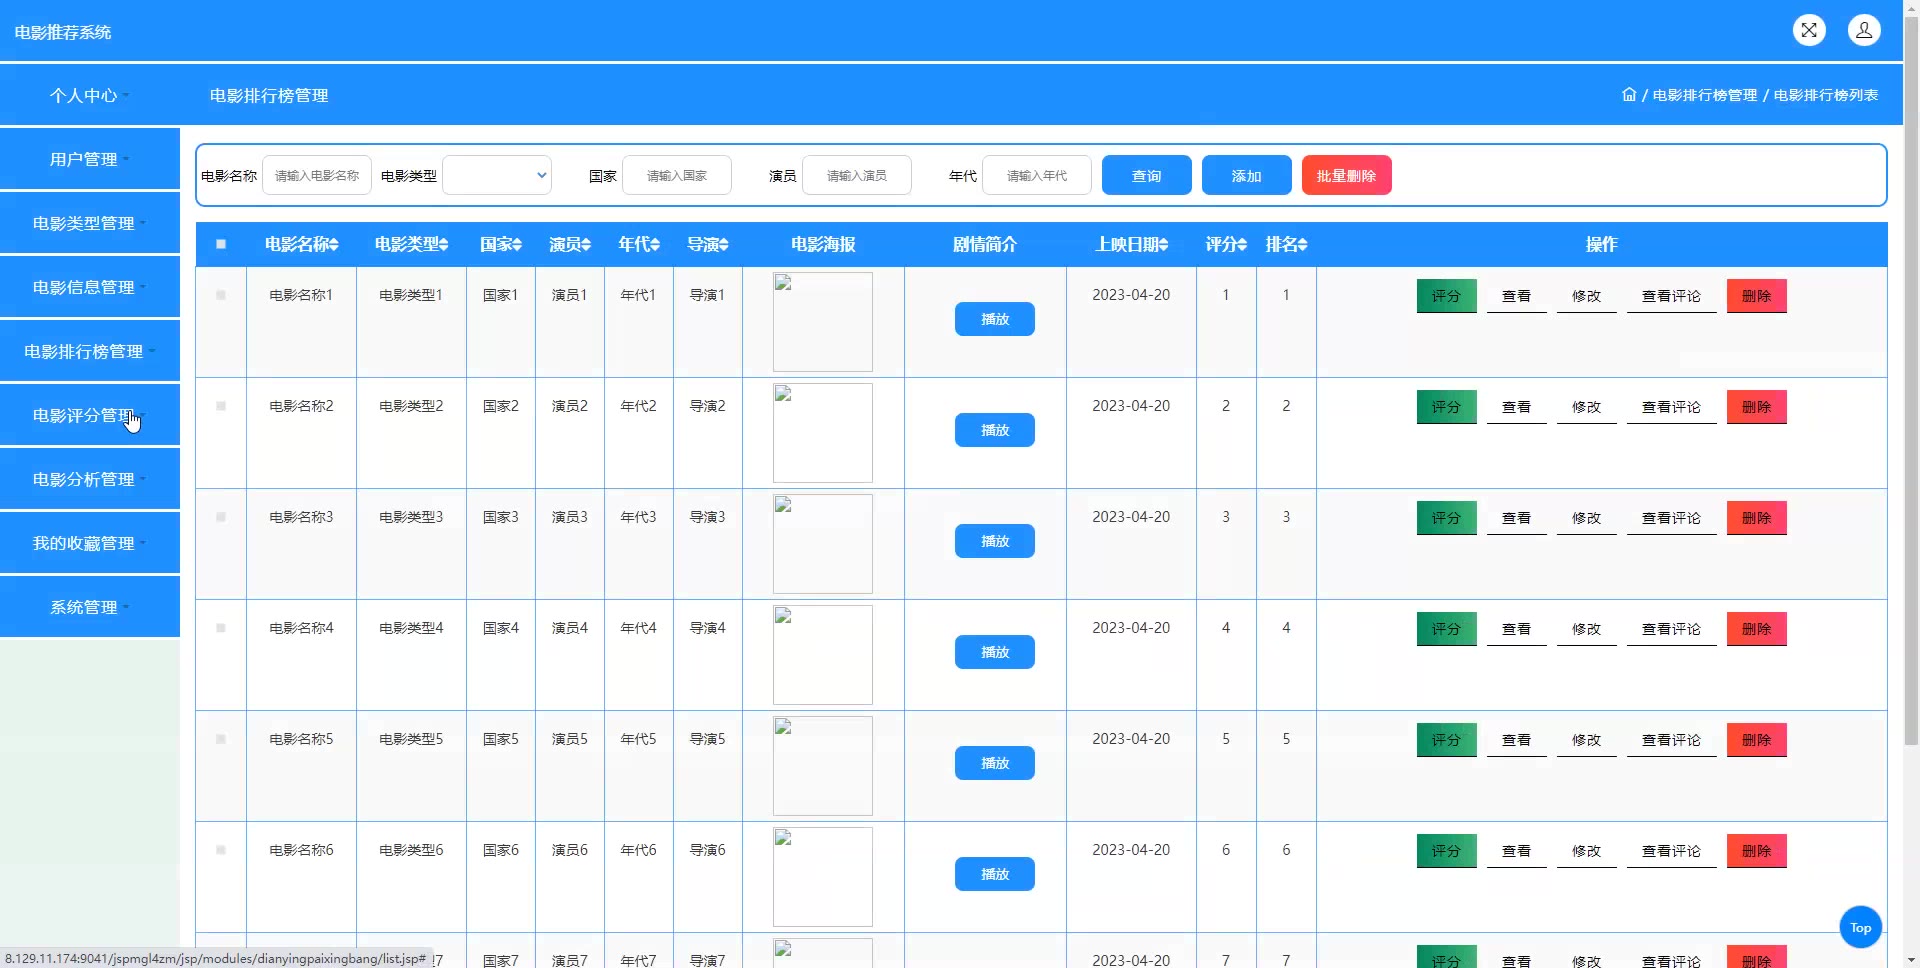Screen dimensions: 1920x968
Task: Expand the 电影评分管理 sidebar menu
Action: [90, 415]
